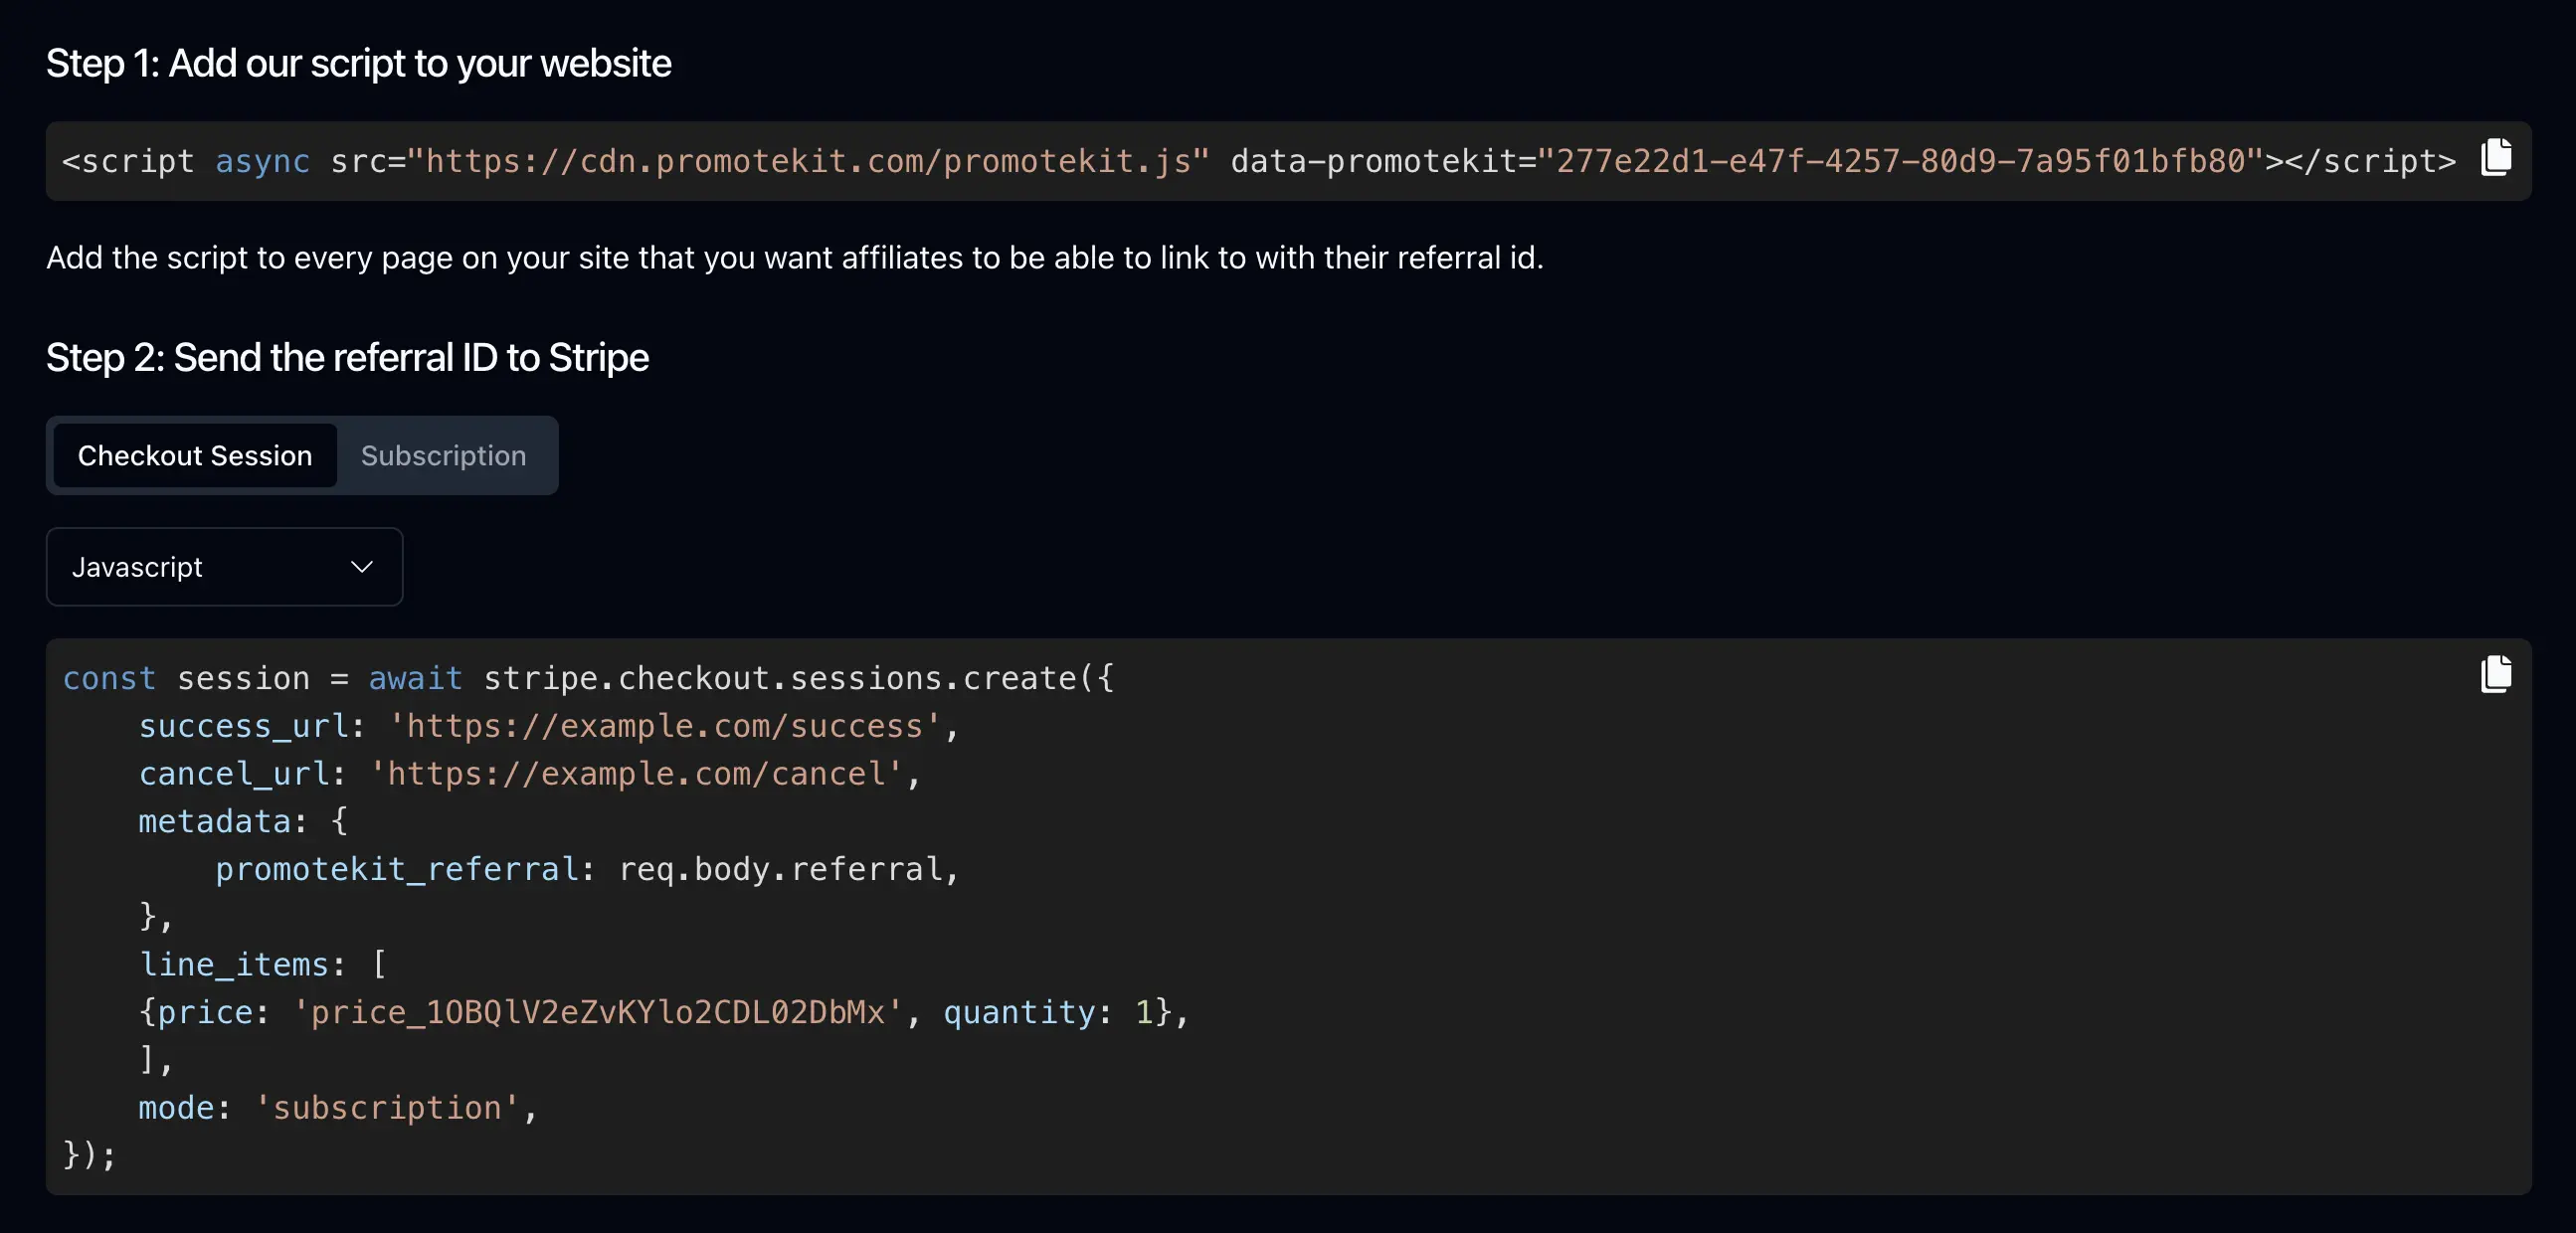This screenshot has width=2576, height=1233.
Task: Click the price ID string in line_items
Action: pyautogui.click(x=597, y=1012)
